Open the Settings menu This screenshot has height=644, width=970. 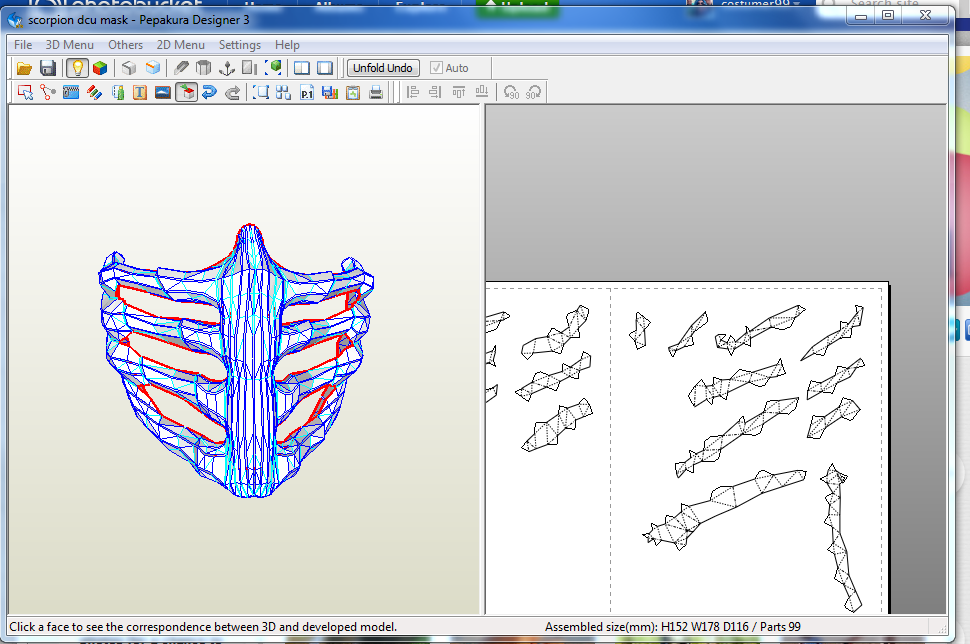(x=239, y=45)
